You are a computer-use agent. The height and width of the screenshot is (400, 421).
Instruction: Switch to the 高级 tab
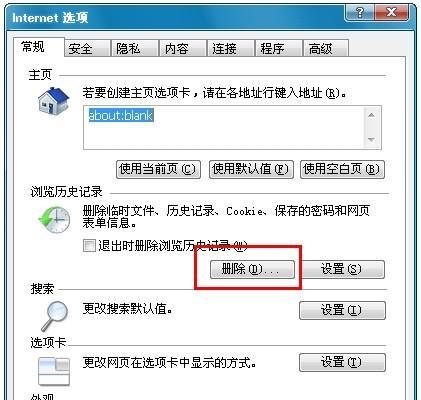326,49
